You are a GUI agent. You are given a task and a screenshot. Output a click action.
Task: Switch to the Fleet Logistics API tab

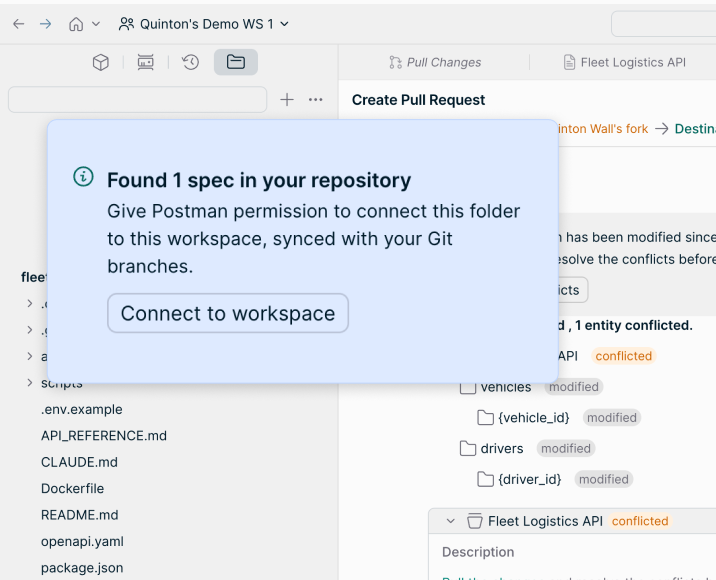(624, 62)
